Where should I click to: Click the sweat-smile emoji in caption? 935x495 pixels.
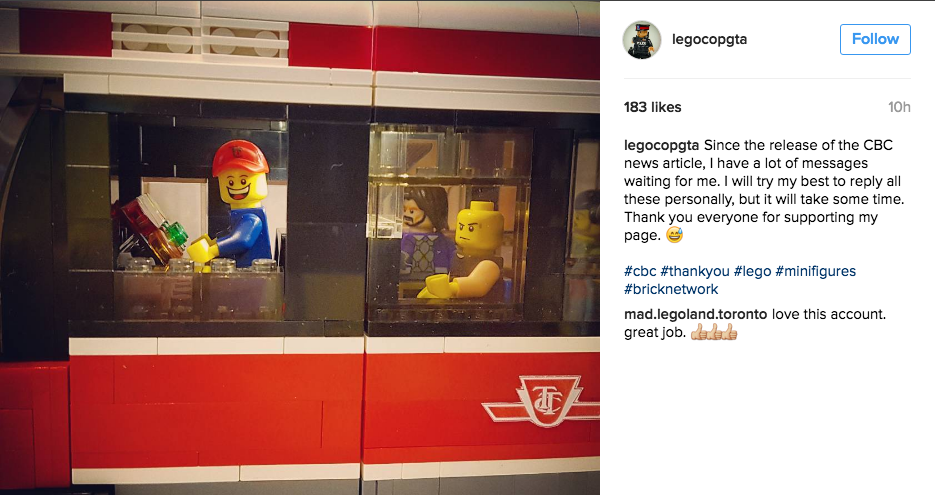[674, 236]
